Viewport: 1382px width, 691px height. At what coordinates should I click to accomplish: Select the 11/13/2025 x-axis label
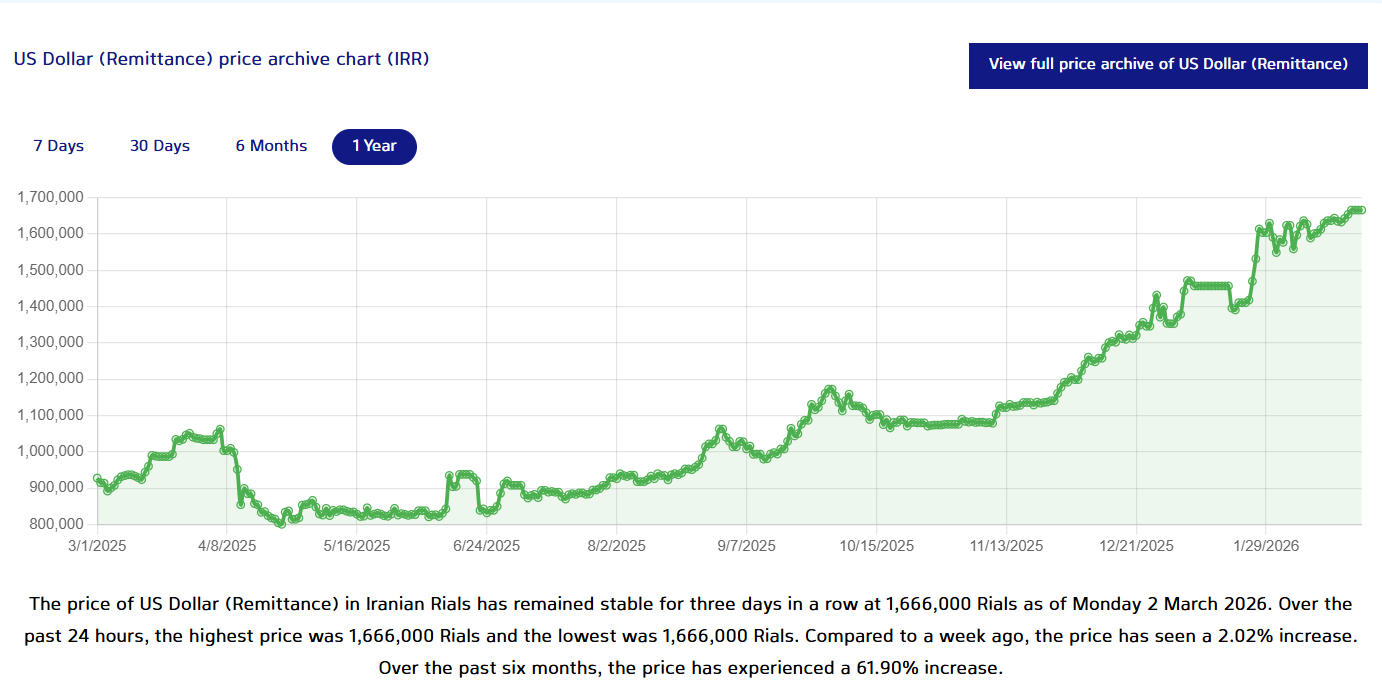coord(1007,546)
